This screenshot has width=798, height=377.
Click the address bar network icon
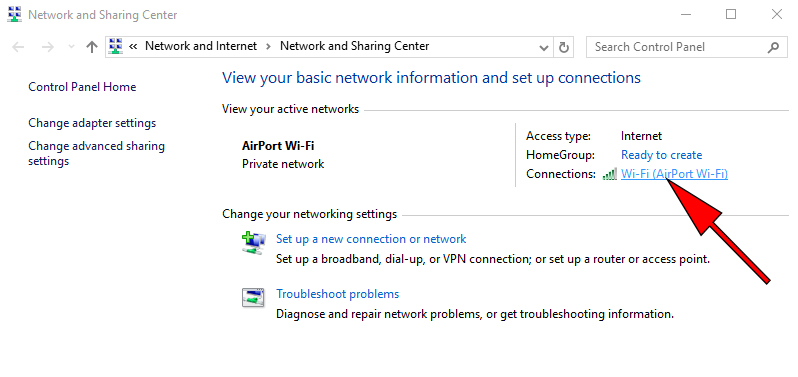point(116,46)
